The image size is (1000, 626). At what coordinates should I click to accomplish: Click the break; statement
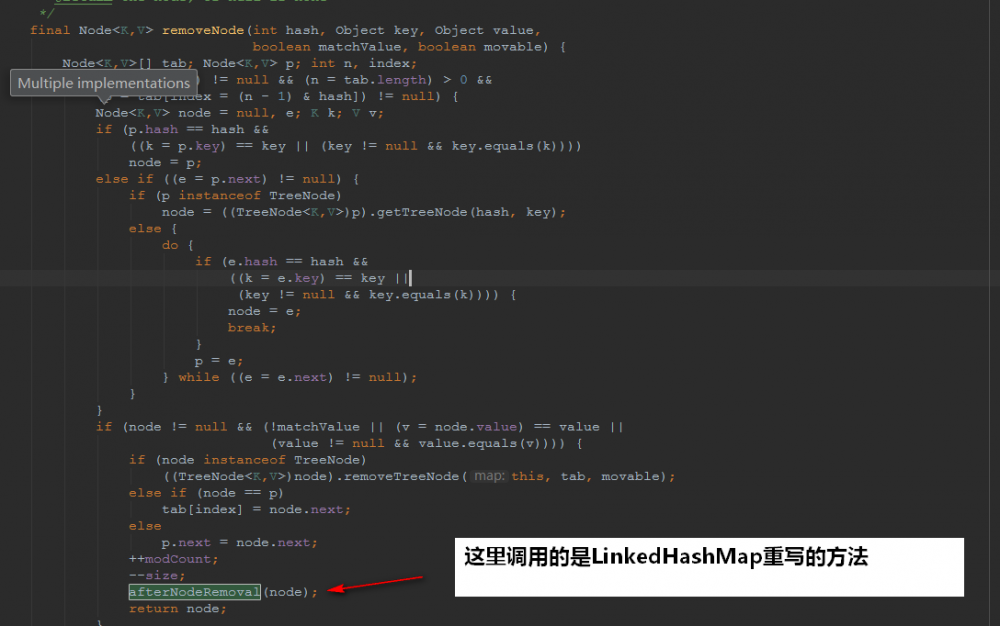click(252, 328)
